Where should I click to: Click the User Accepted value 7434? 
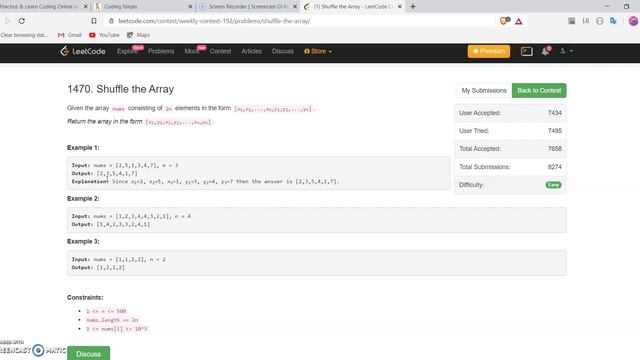point(555,113)
